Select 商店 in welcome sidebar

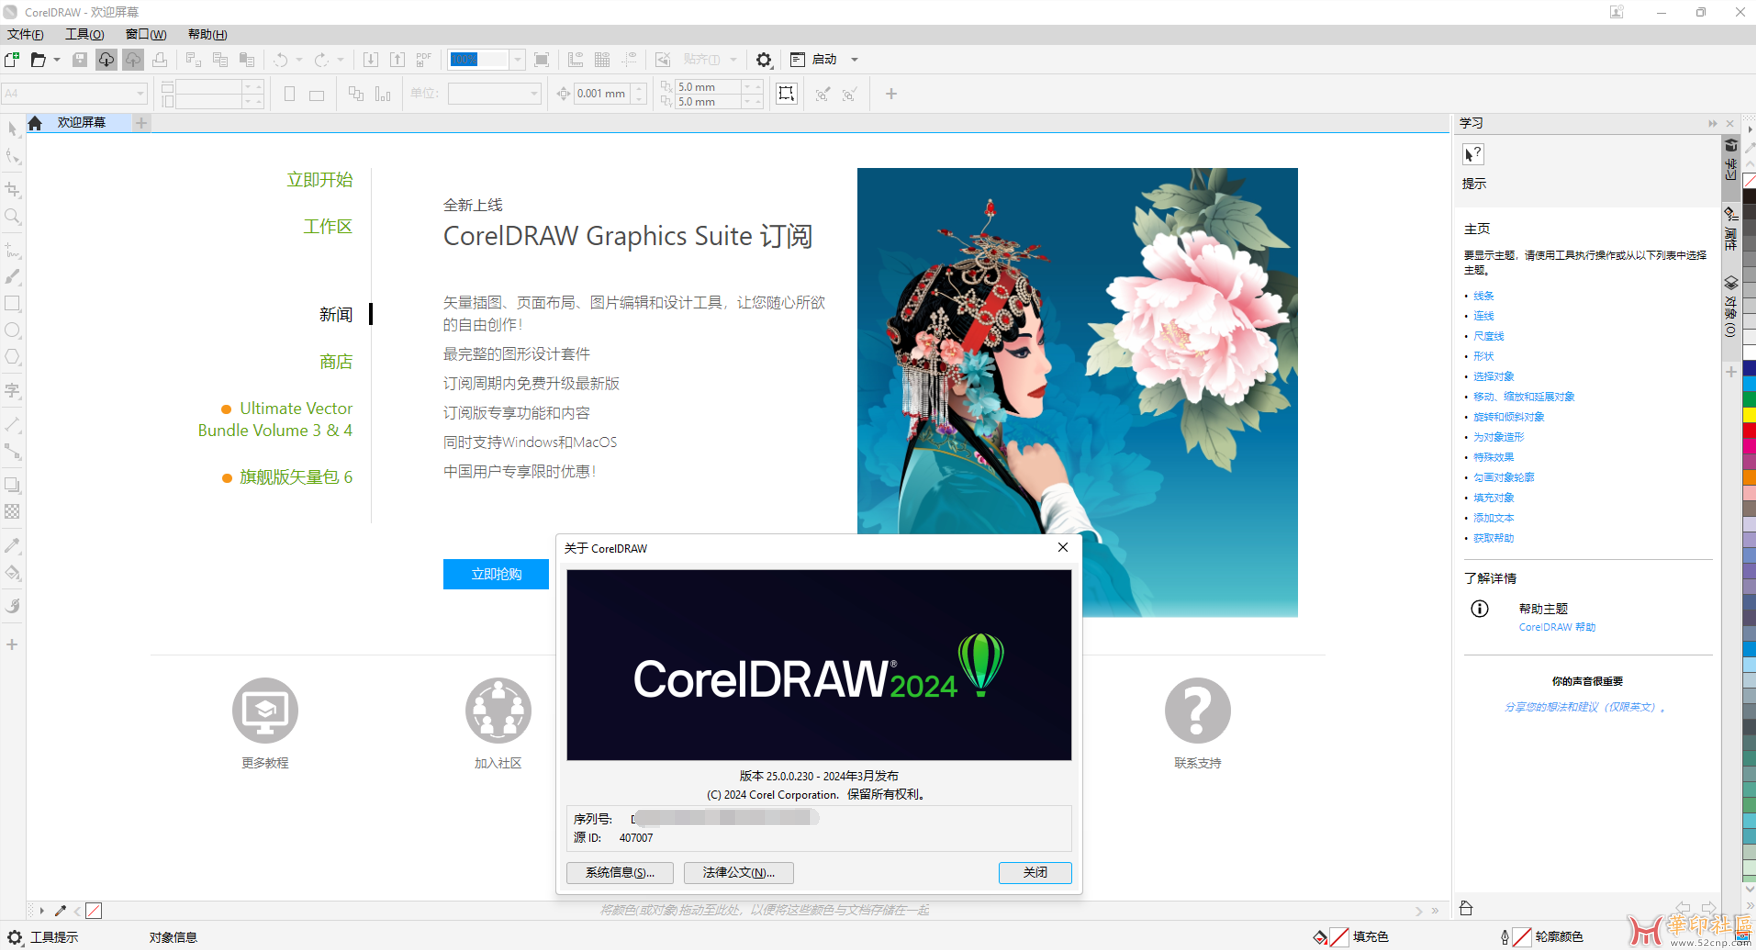[336, 362]
